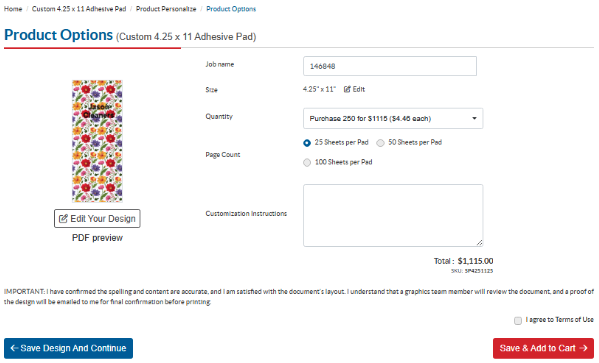This screenshot has height=363, width=599.
Task: Grab the text area resize handle
Action: point(479,243)
